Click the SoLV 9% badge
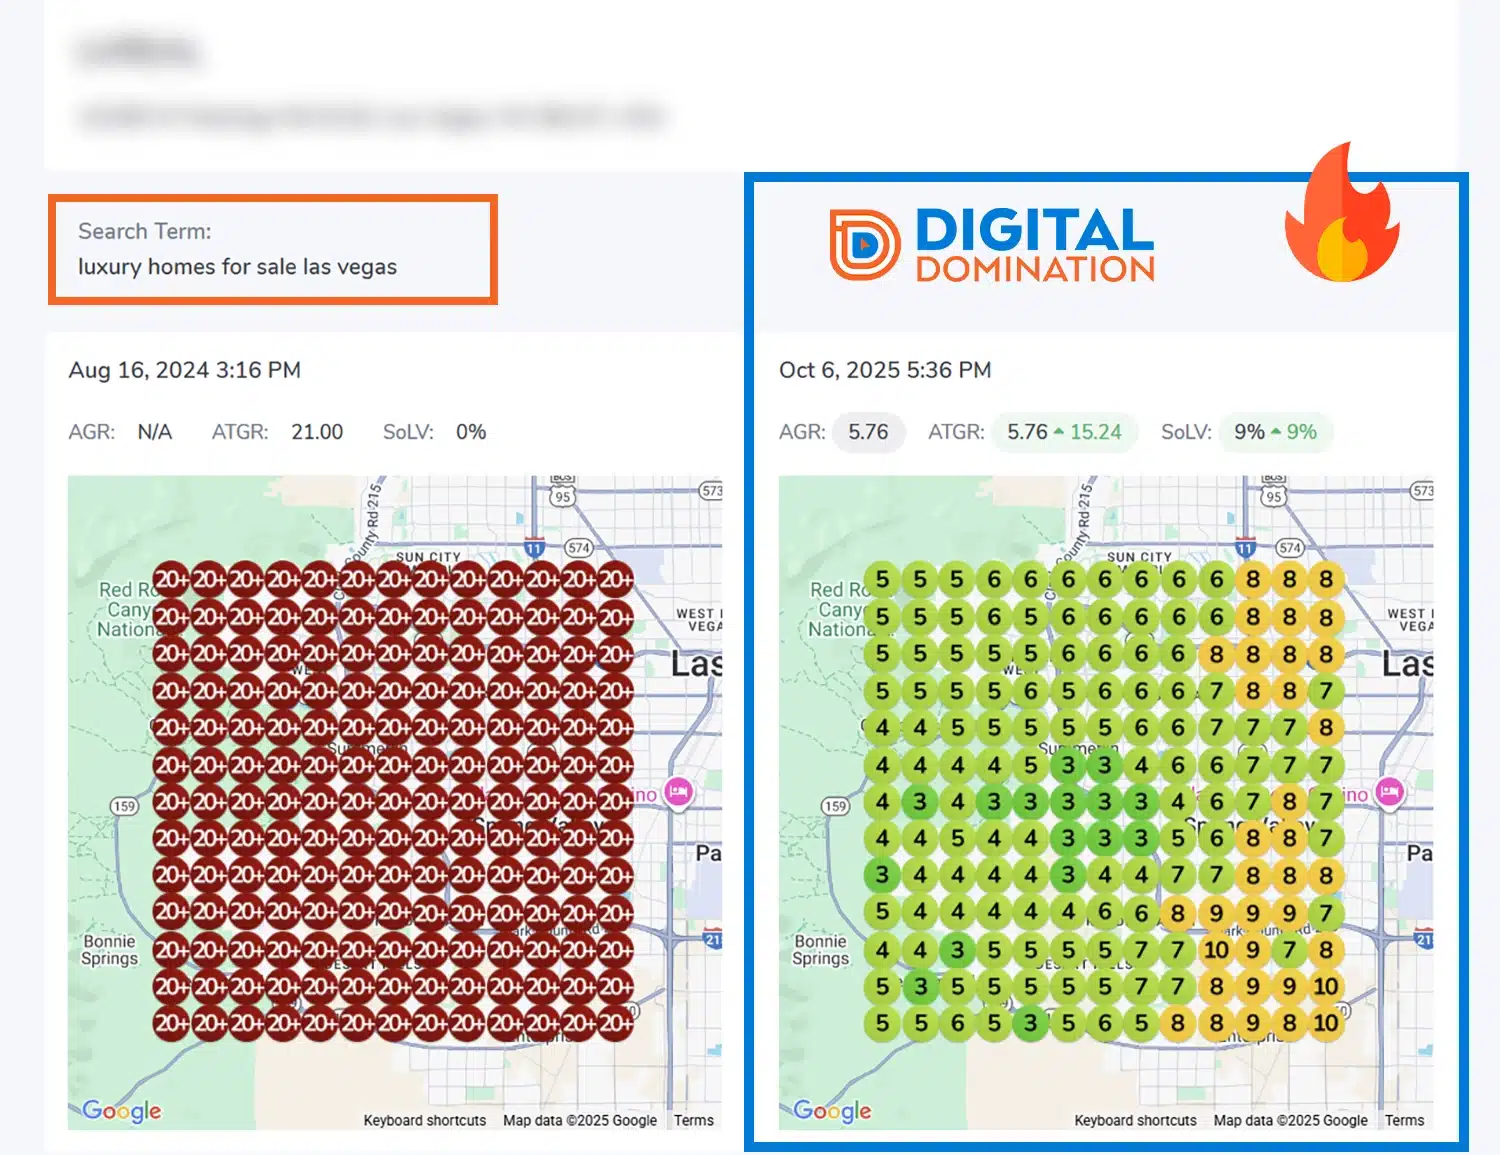 click(x=1275, y=432)
